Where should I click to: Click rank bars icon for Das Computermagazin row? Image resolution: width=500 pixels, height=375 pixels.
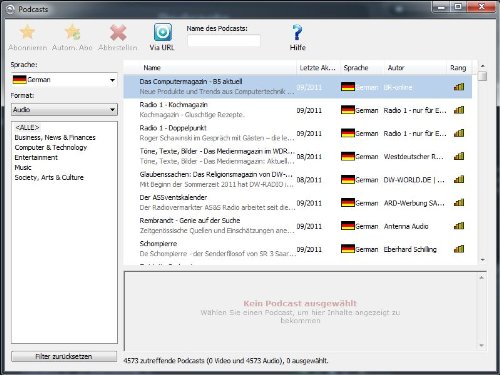(x=459, y=87)
